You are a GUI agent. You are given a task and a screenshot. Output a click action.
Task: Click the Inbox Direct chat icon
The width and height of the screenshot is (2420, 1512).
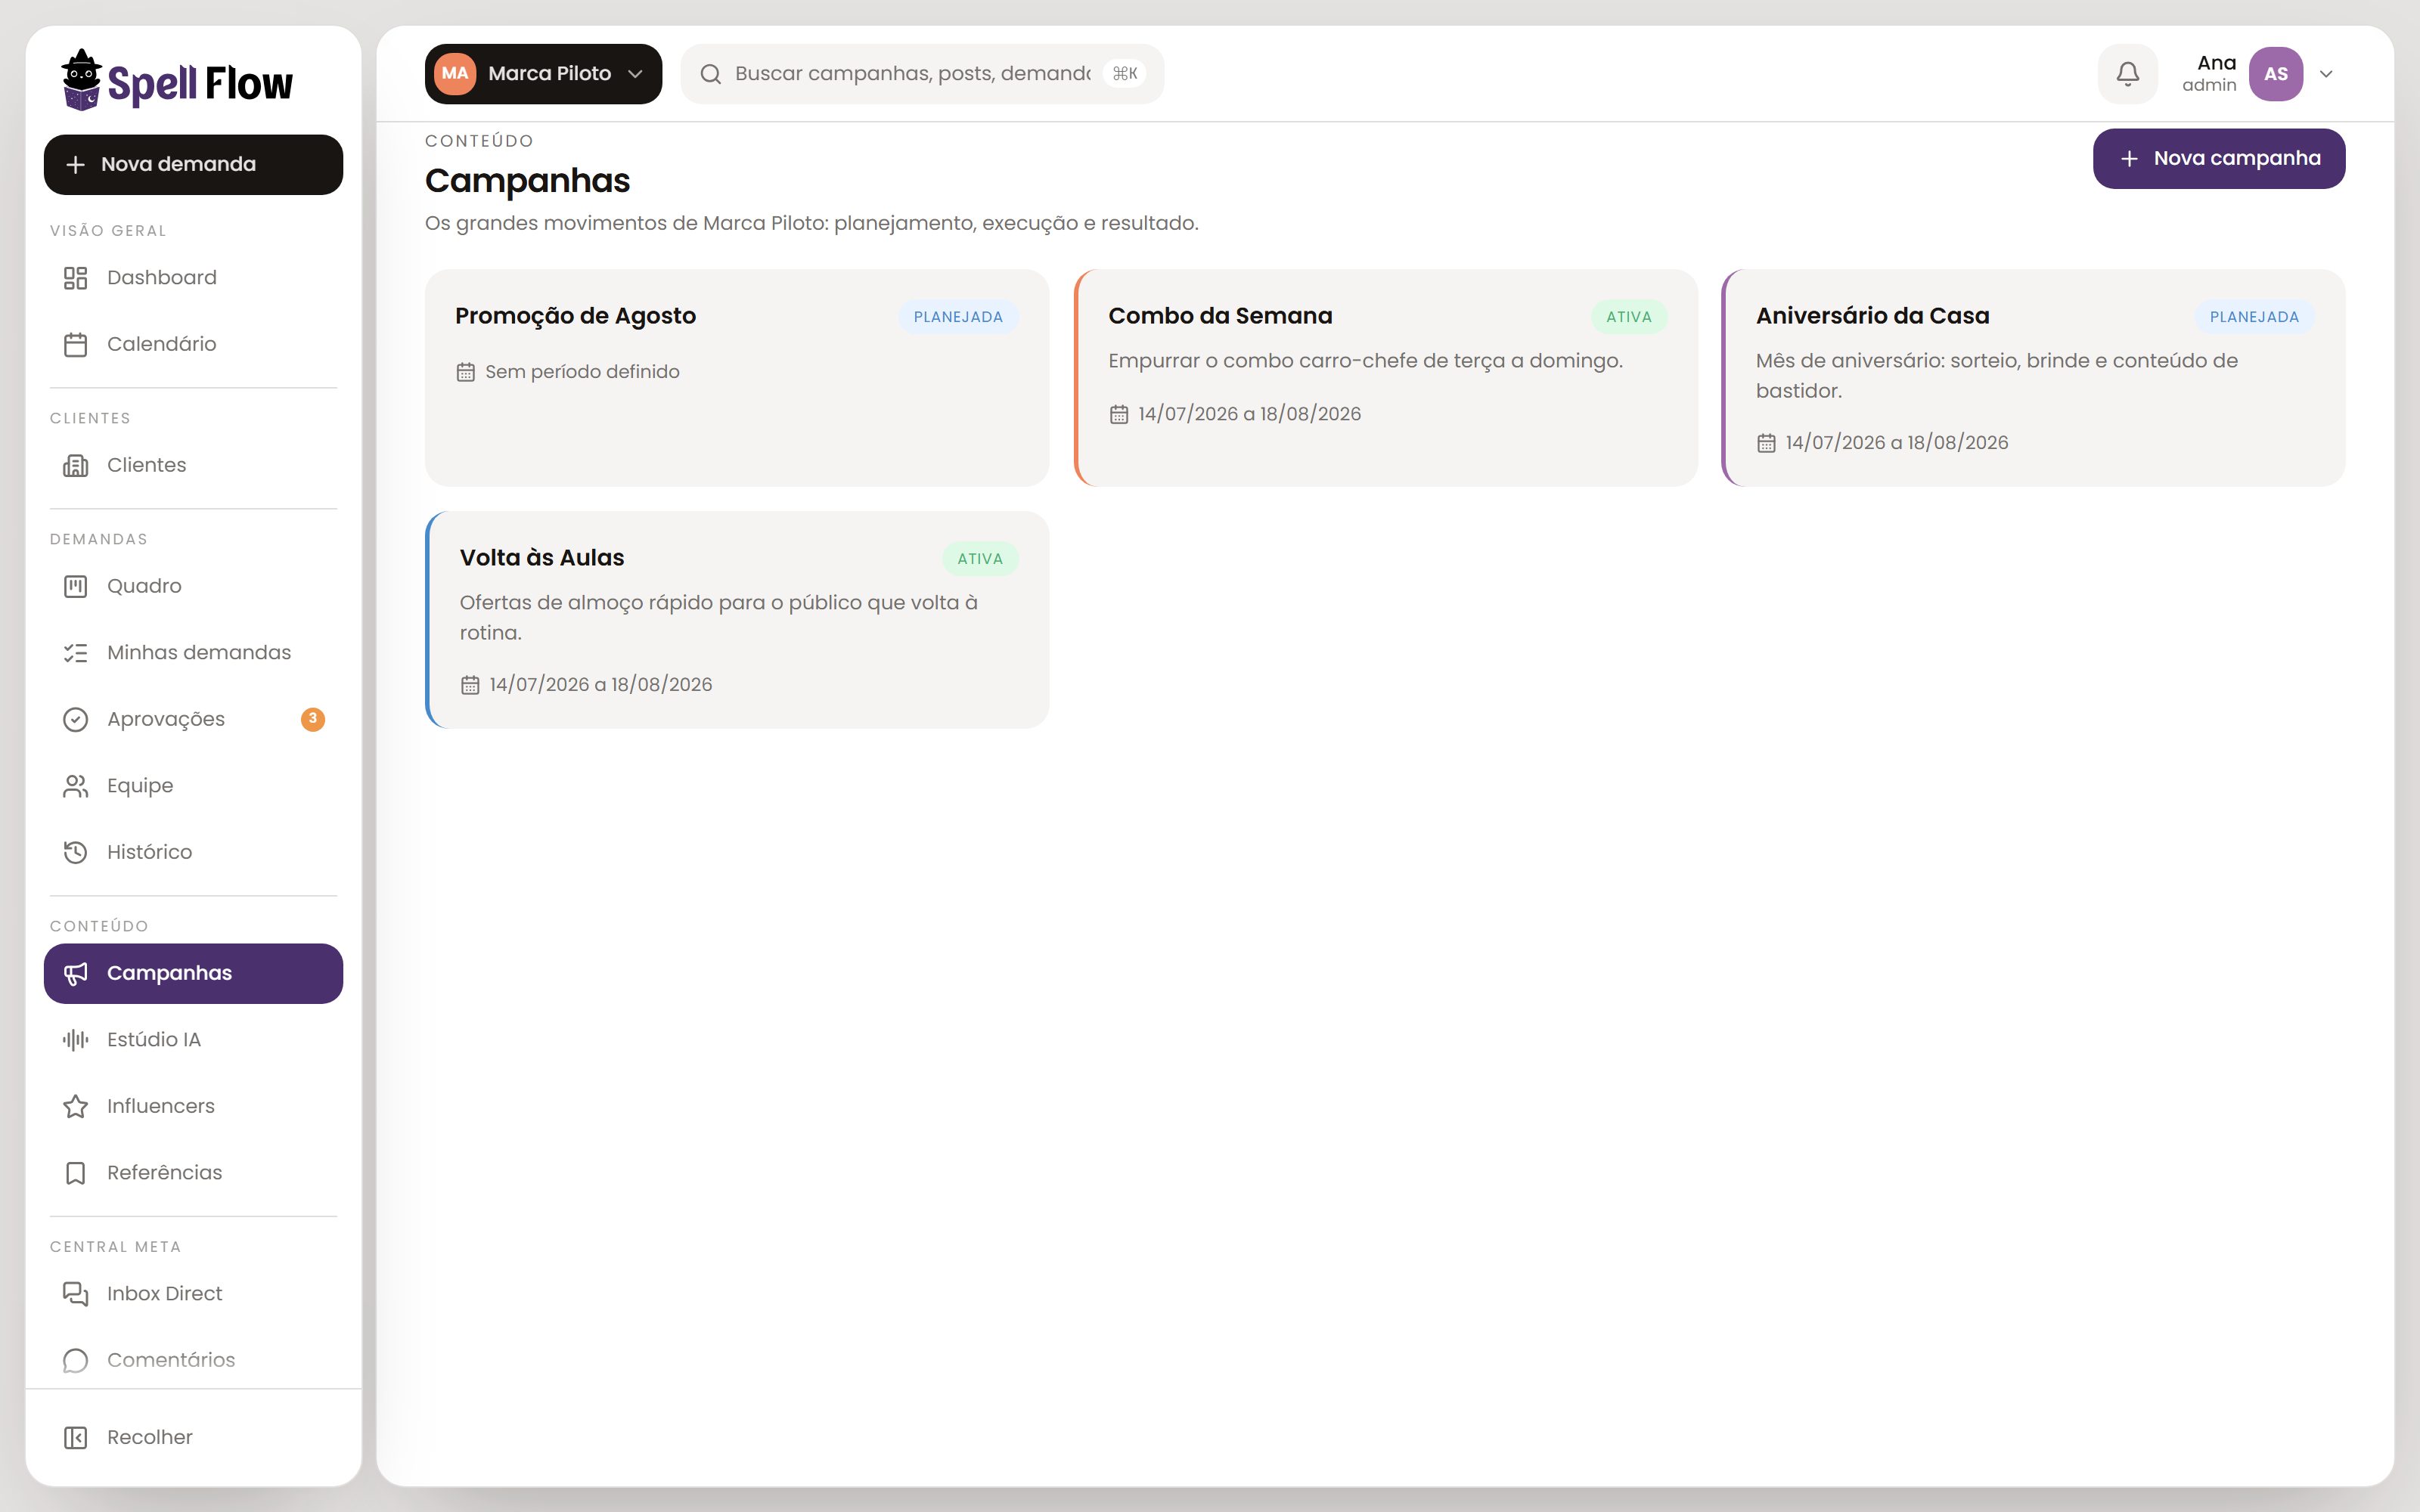click(75, 1294)
